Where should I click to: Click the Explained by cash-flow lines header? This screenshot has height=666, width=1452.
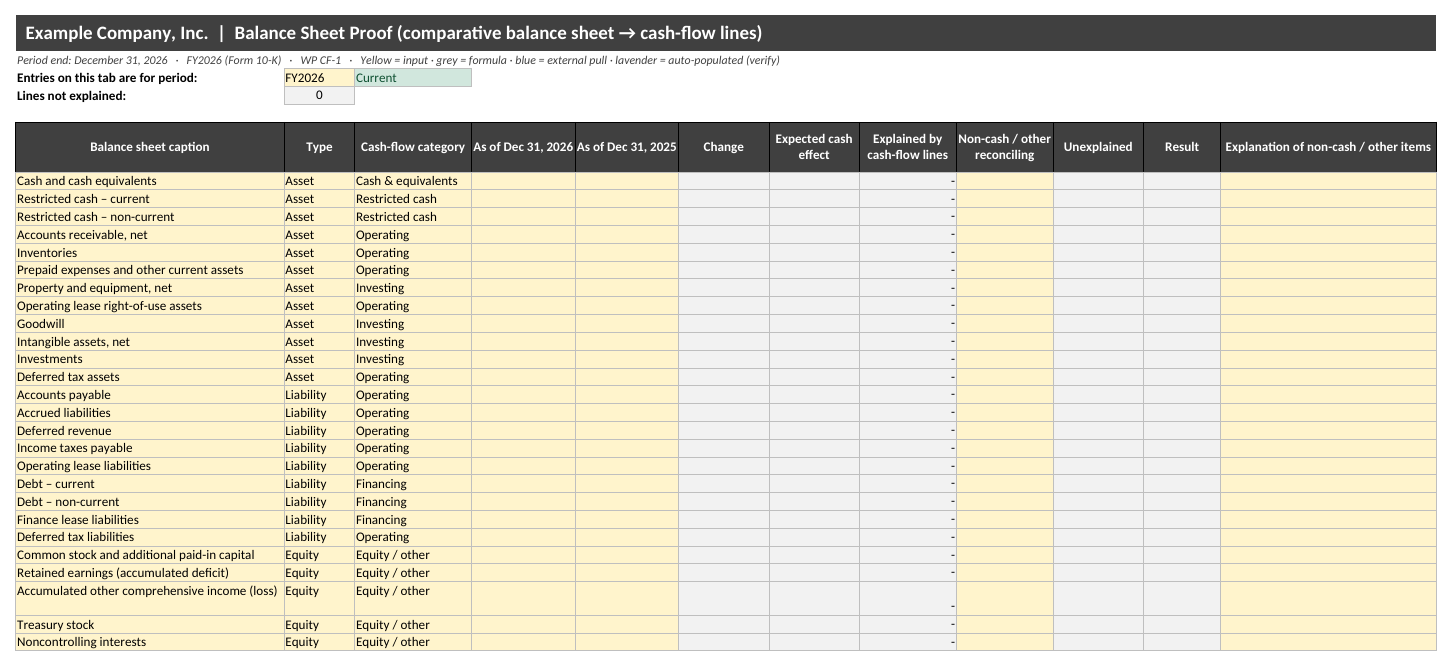click(908, 147)
